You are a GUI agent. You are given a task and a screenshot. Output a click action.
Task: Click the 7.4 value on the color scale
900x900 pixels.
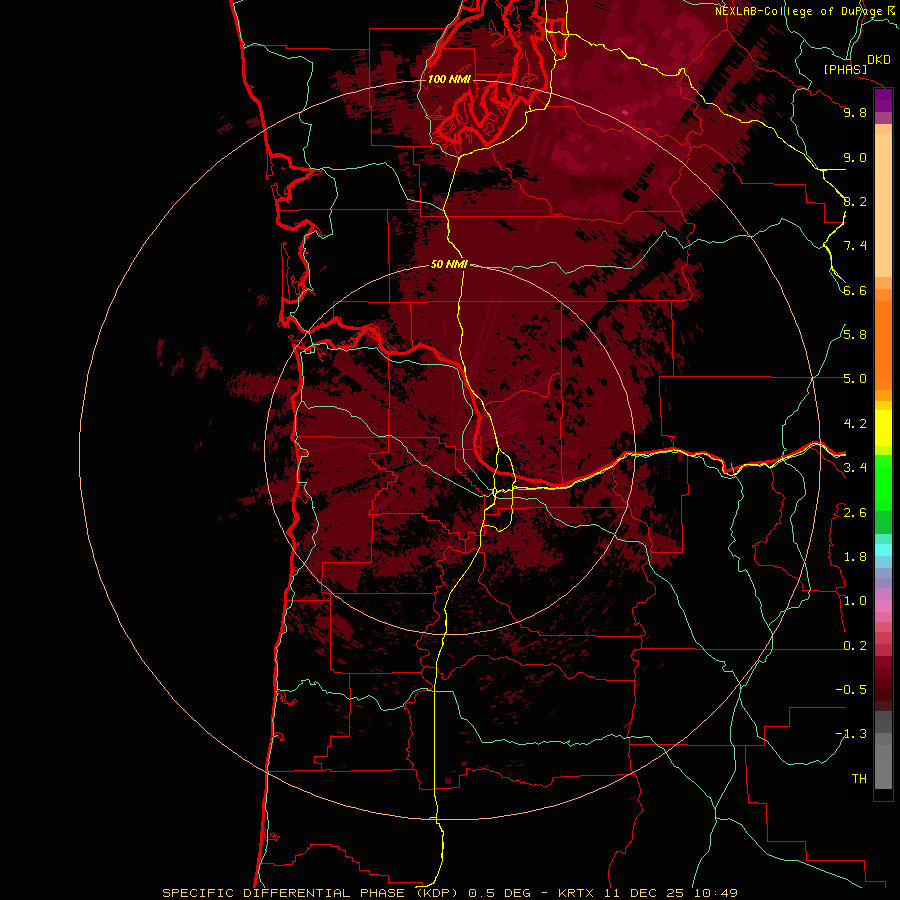coord(855,246)
